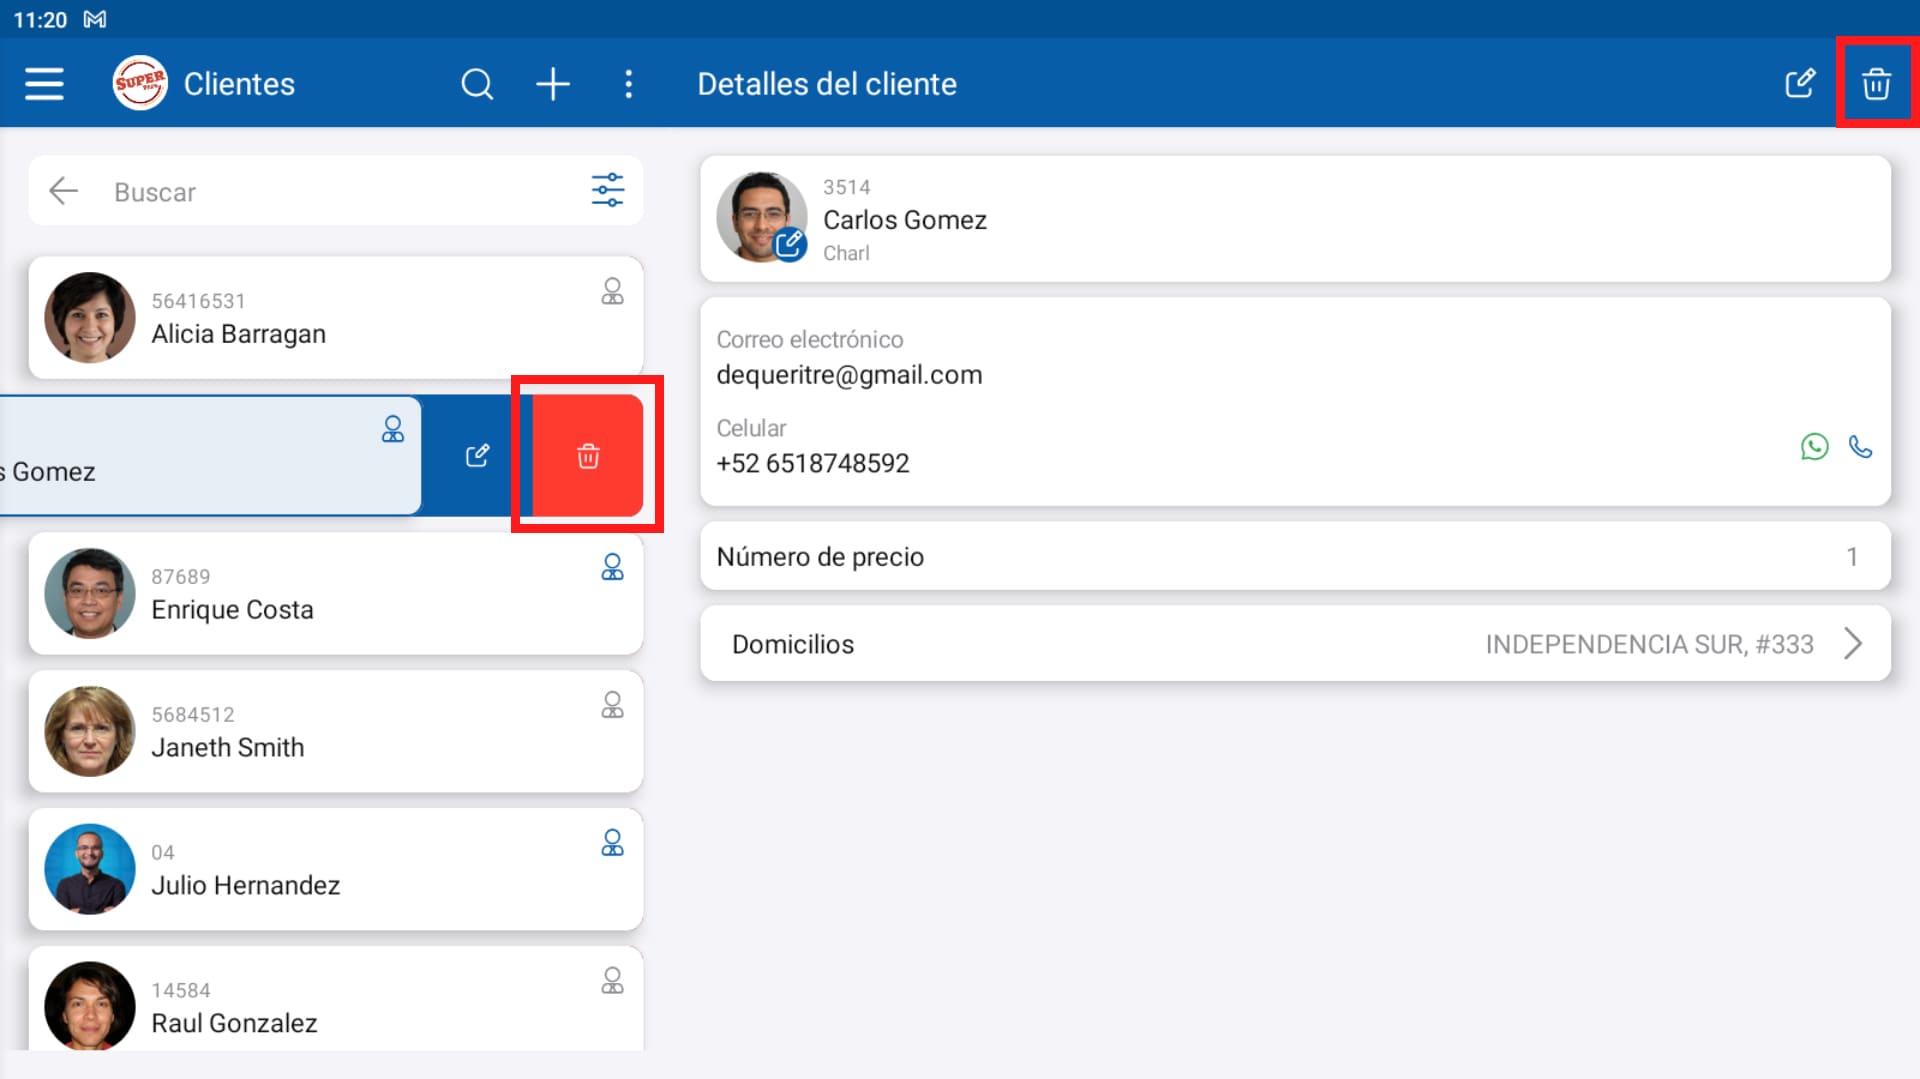
Task: Toggle the user icon on Janeth Smith
Action: point(612,705)
